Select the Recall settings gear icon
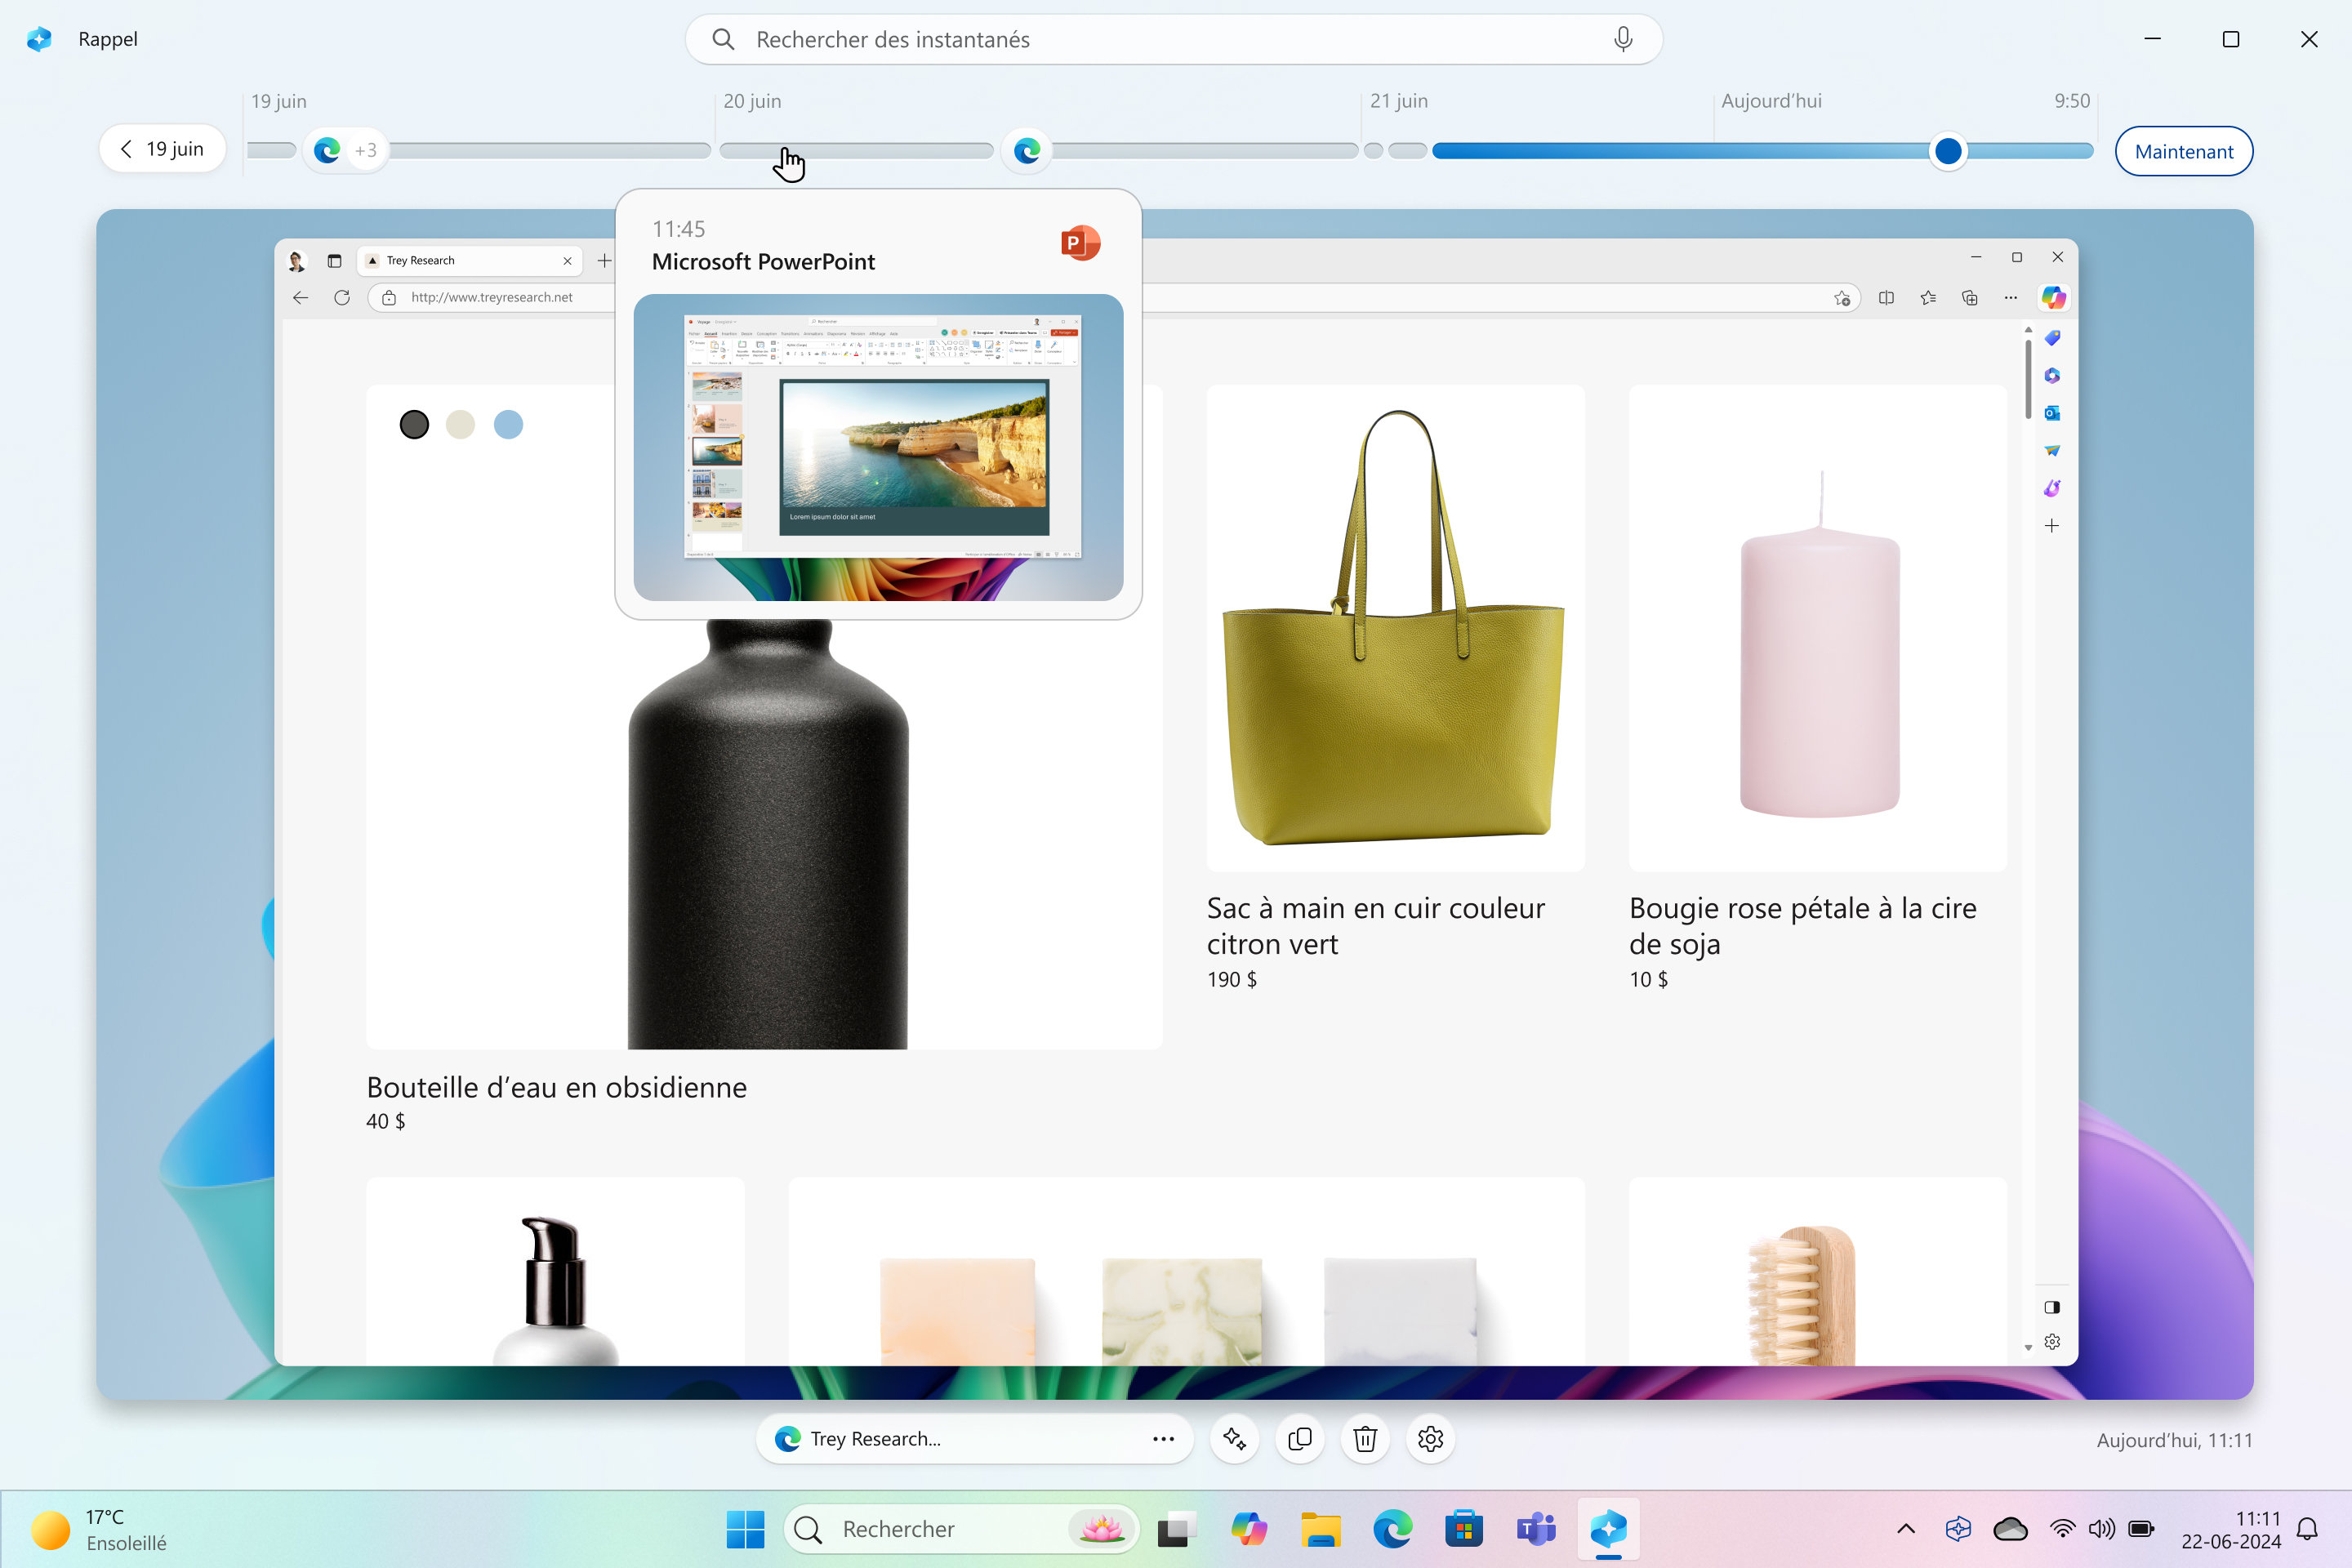Screen dimensions: 2352x1568 1432,1438
